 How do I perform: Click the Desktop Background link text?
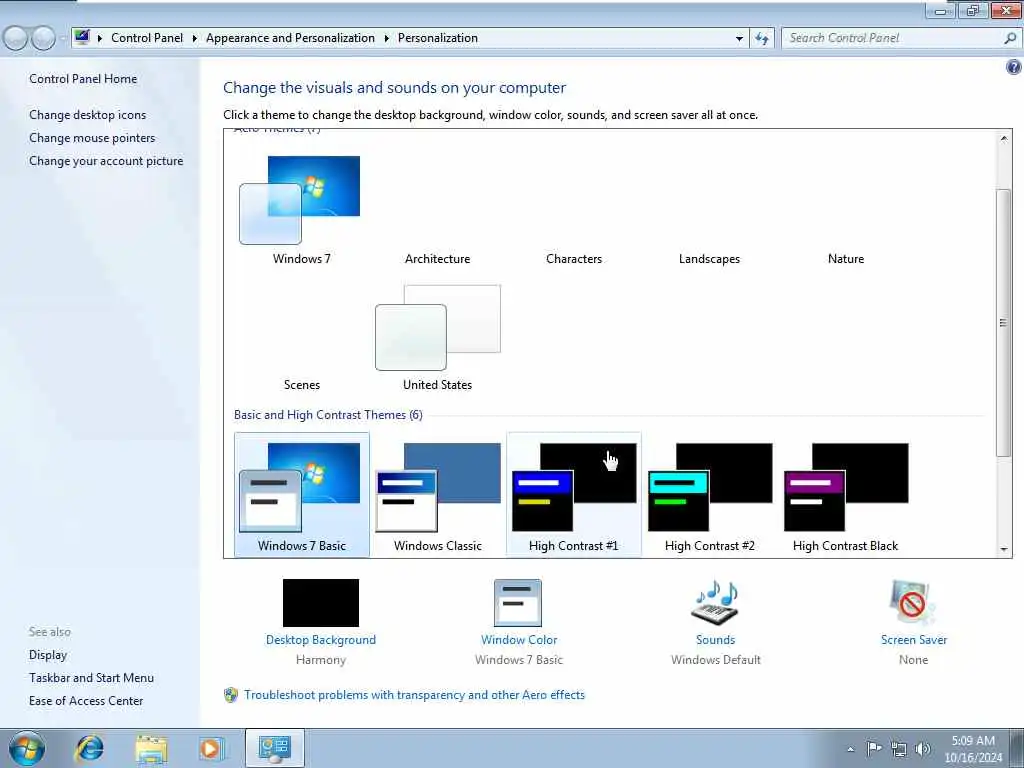[x=321, y=640]
